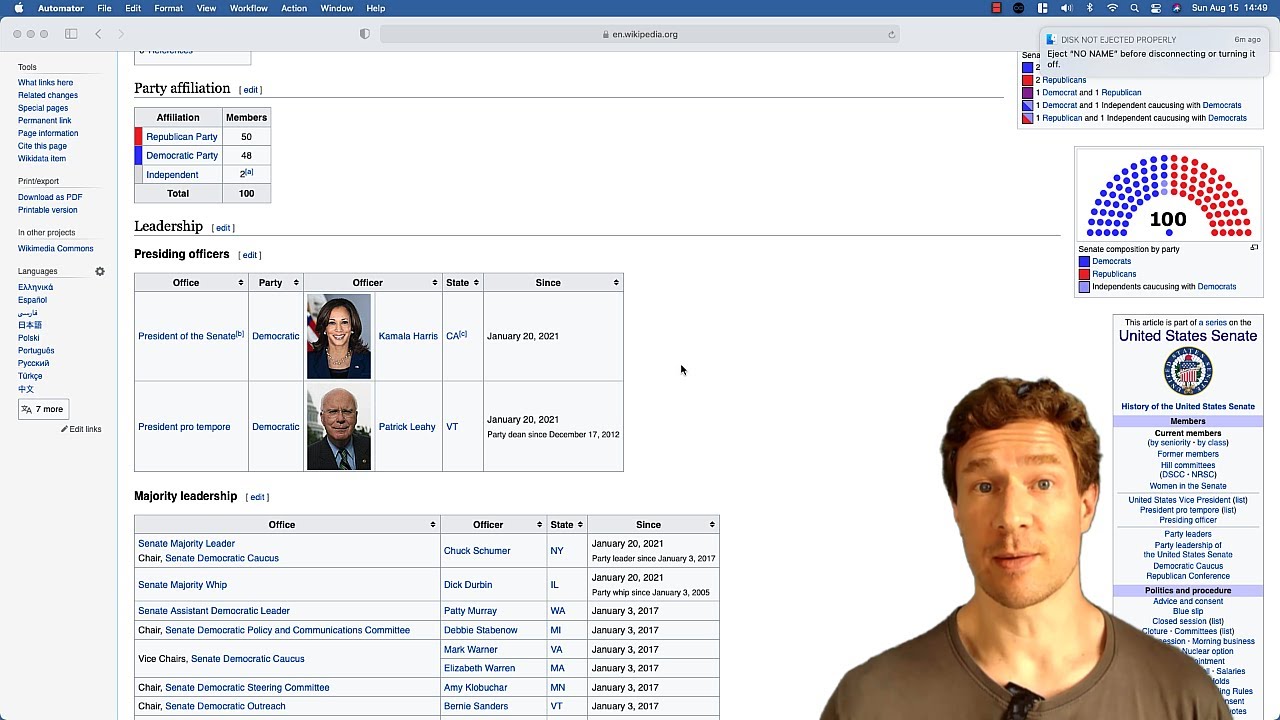Open the Senate composition diagram

coord(1168,197)
